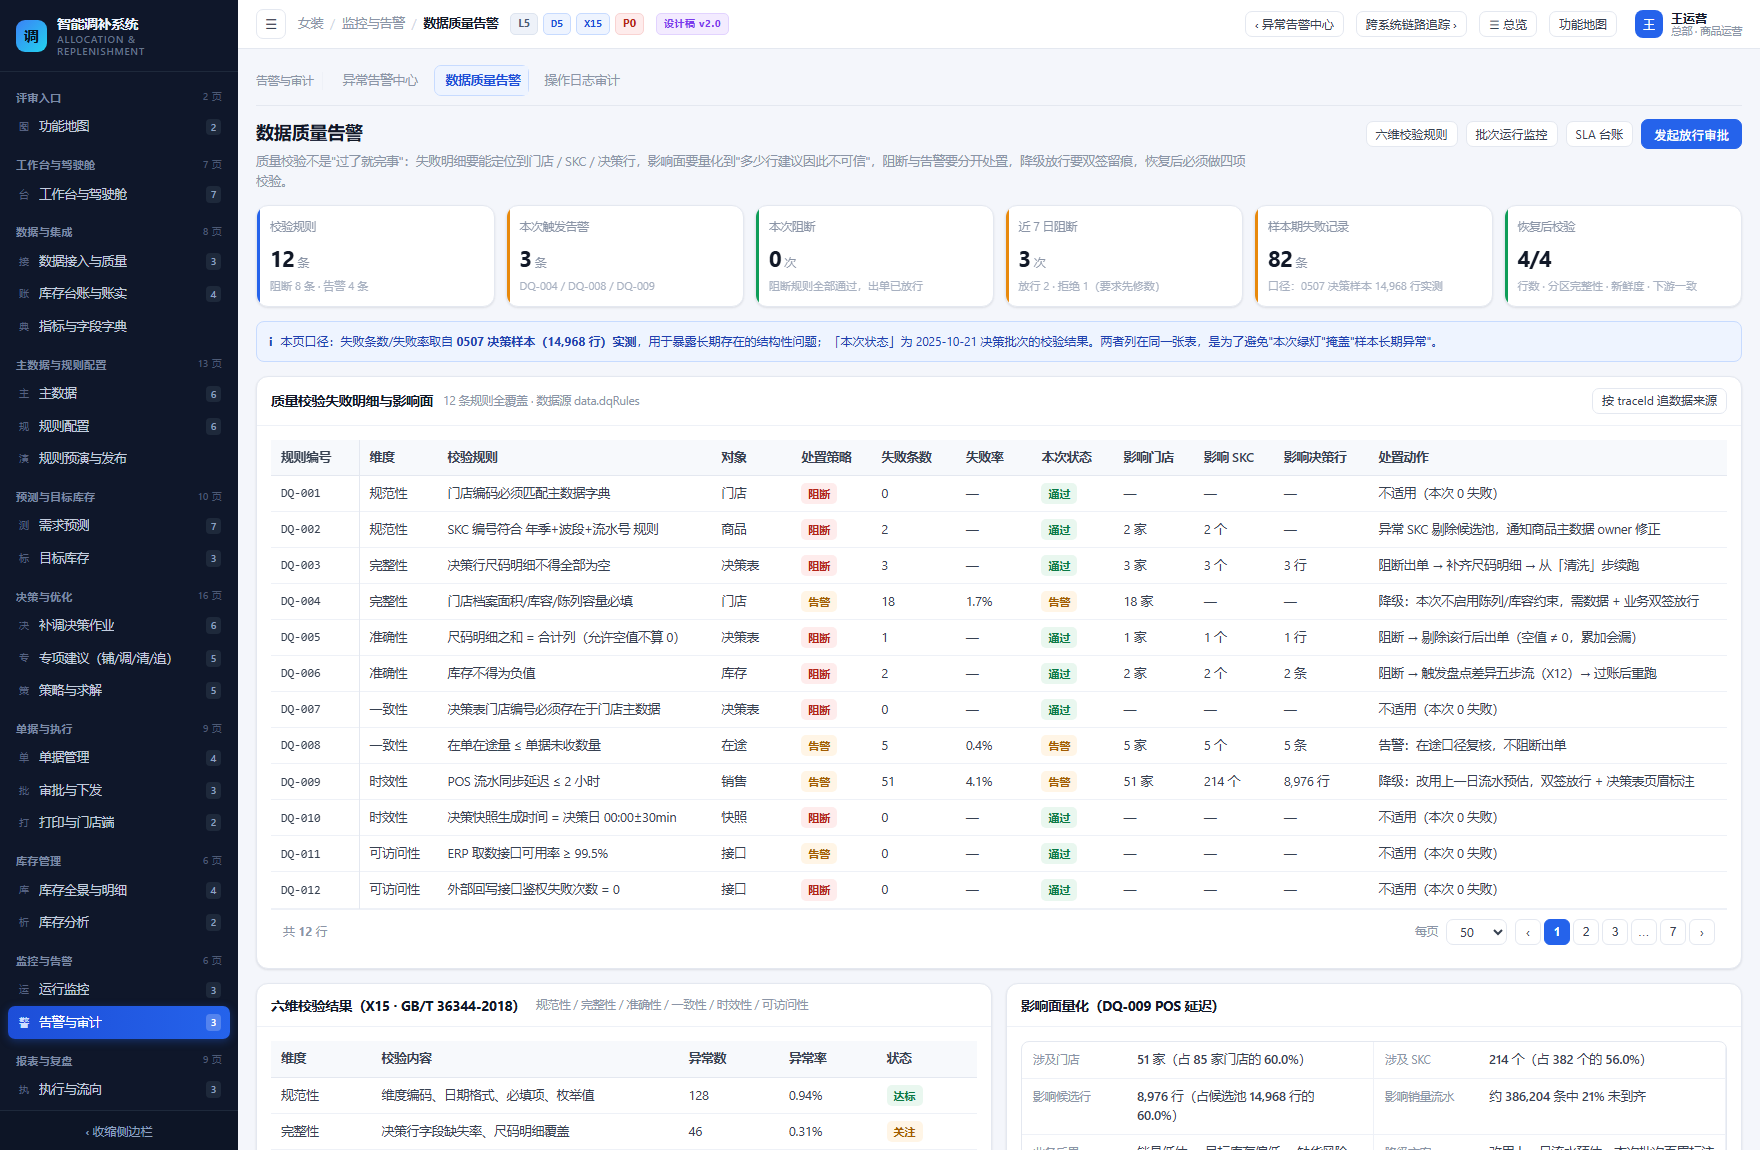1760x1150 pixels.
Task: Open the 每页 50 page size dropdown
Action: click(1476, 932)
